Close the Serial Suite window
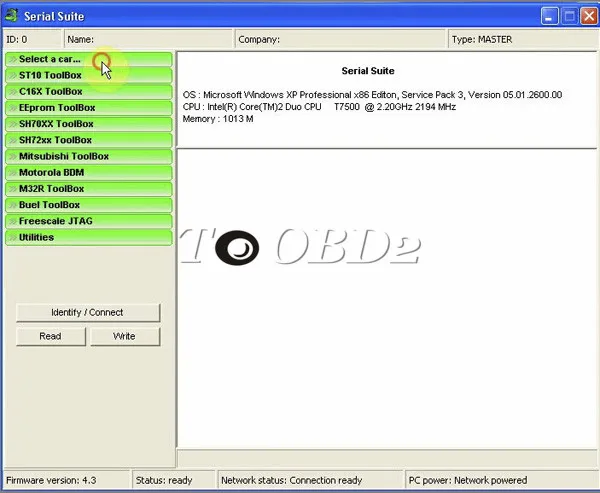 coord(589,16)
